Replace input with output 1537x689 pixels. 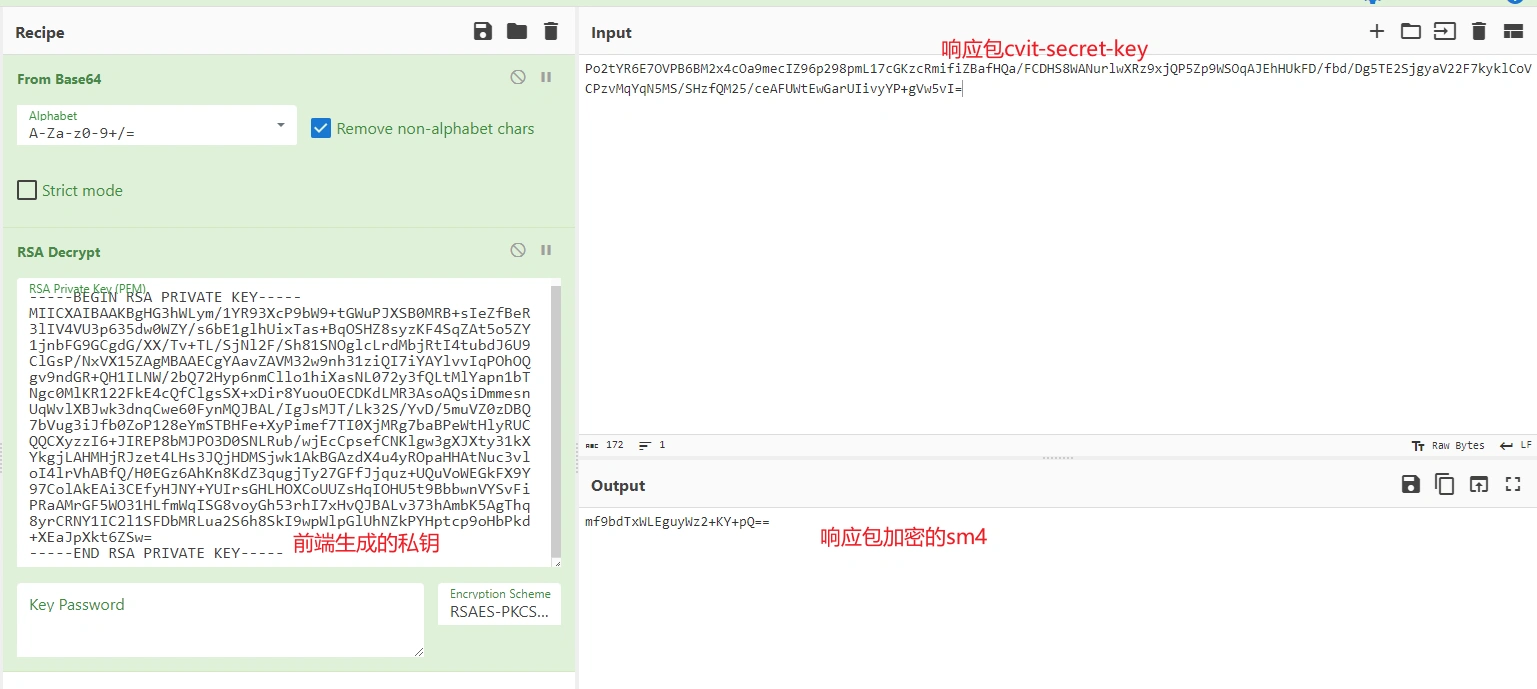click(1479, 485)
